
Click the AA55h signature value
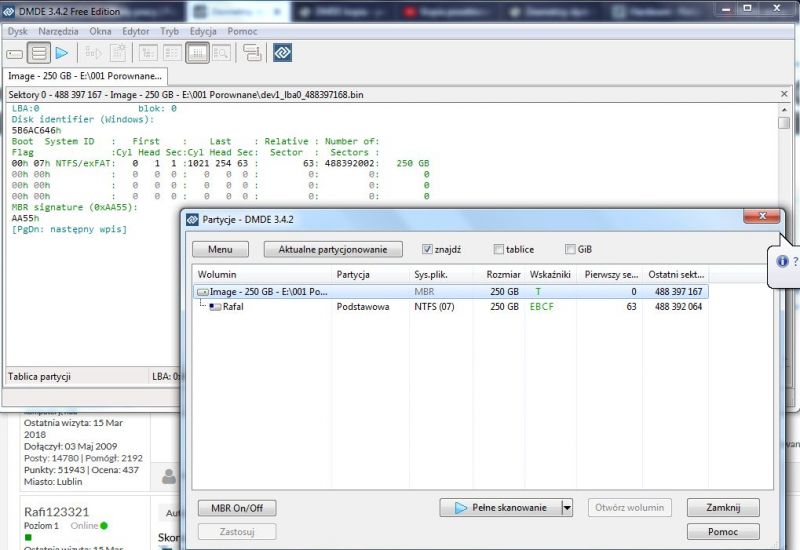pos(26,218)
